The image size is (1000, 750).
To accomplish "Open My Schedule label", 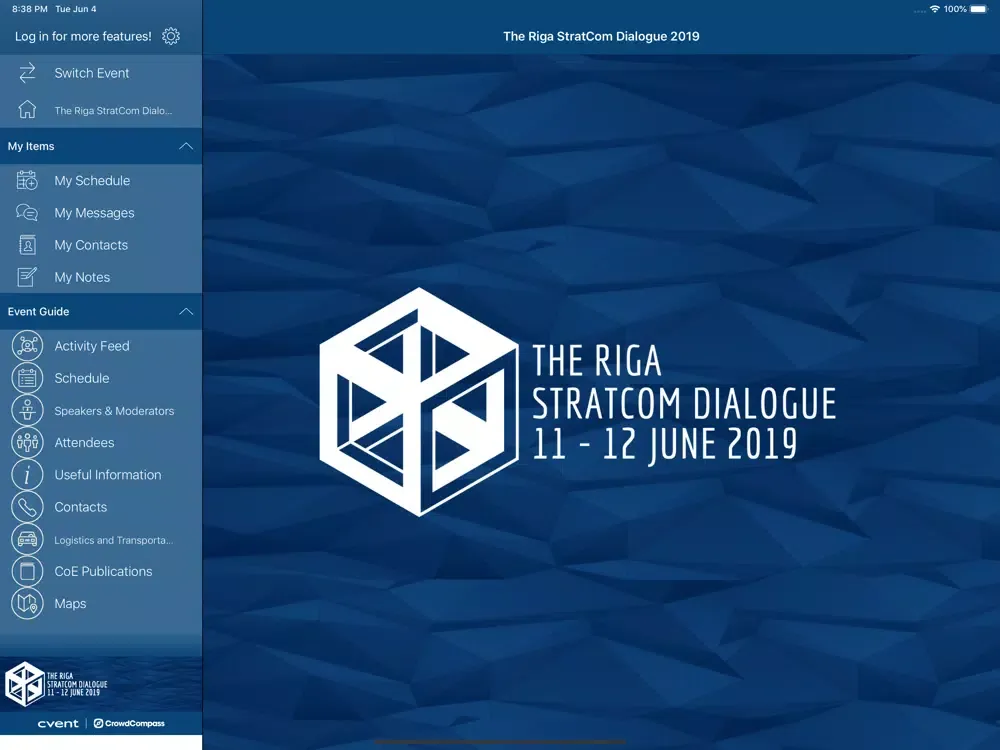I will coord(92,180).
